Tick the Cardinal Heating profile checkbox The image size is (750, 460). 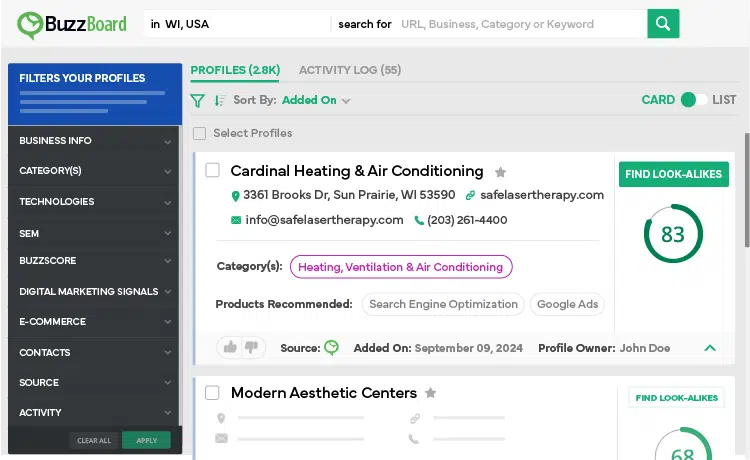[213, 171]
